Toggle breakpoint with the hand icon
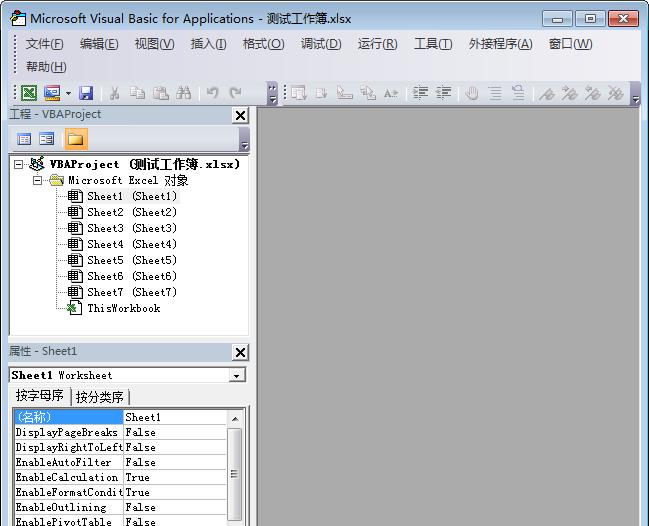Viewport: 649px width, 526px height. point(471,93)
